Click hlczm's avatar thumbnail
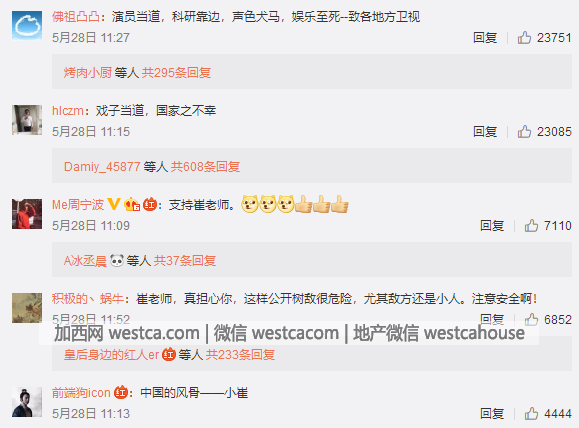 27,120
